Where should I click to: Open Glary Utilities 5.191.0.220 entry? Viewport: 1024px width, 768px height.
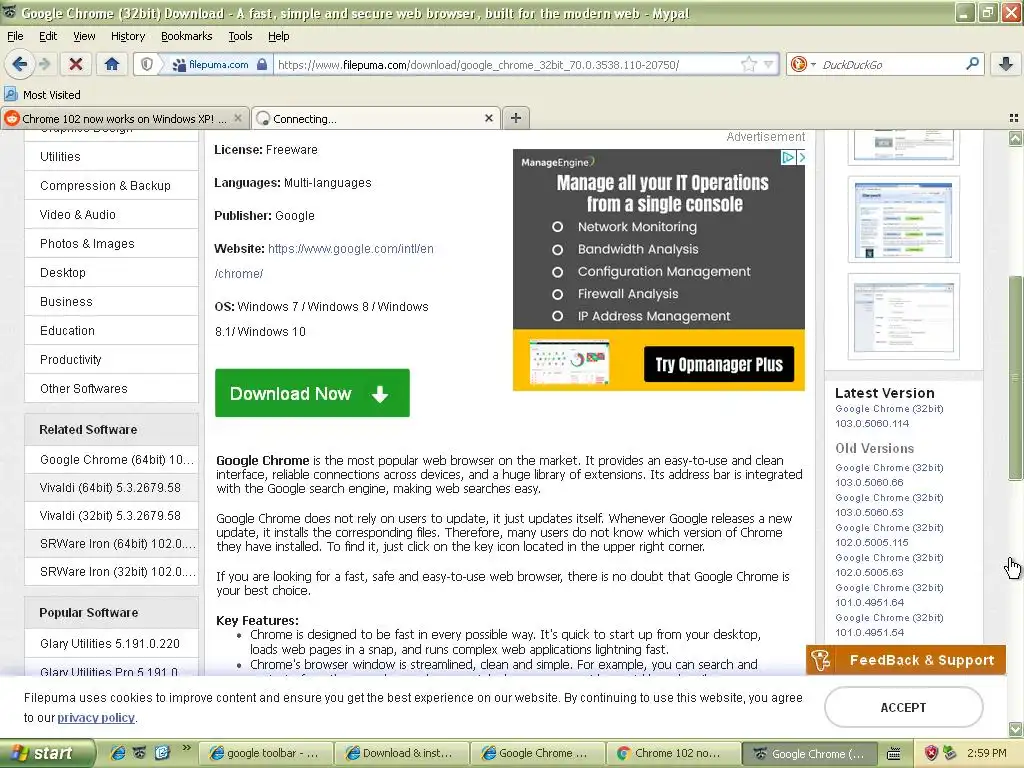(x=111, y=643)
